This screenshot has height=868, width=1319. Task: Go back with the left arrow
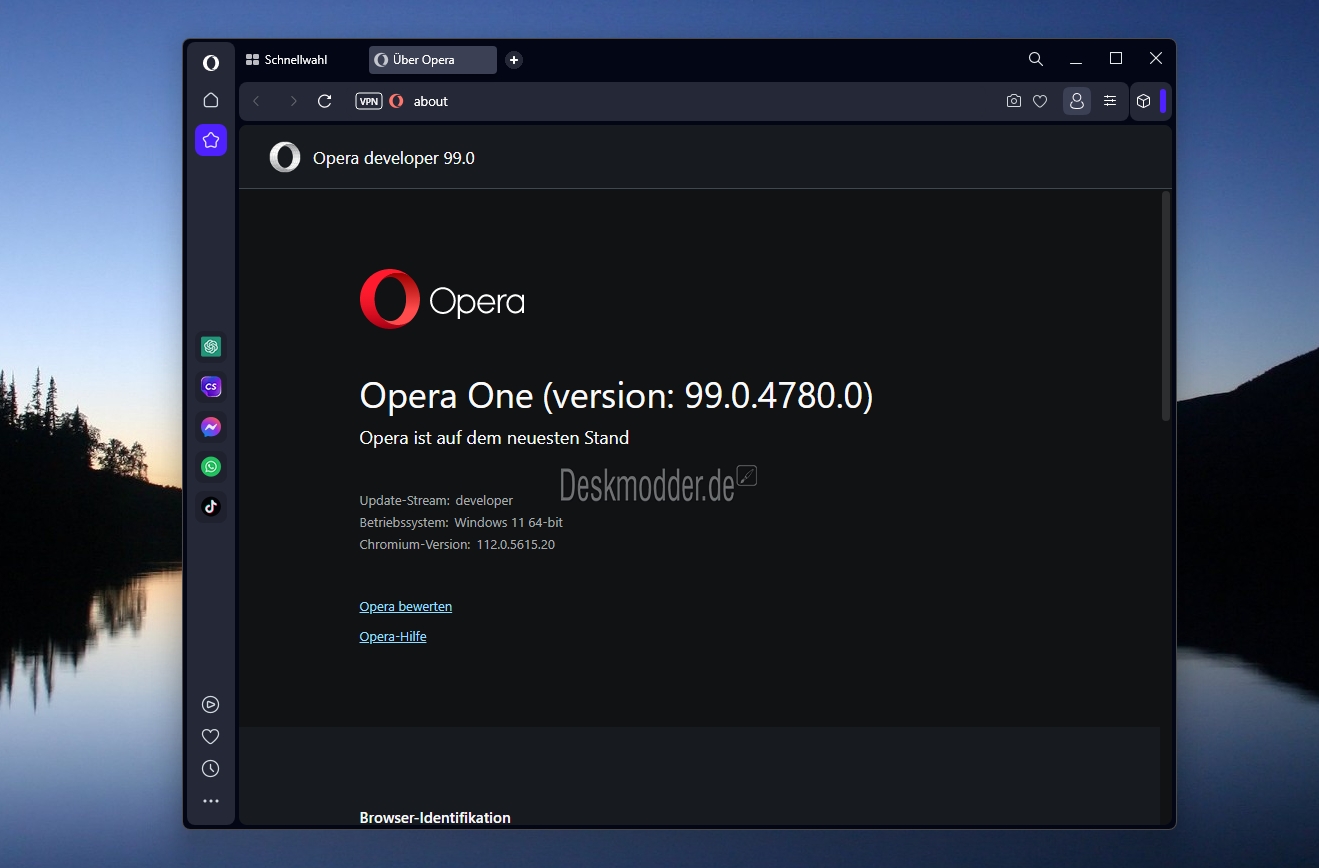[x=256, y=101]
